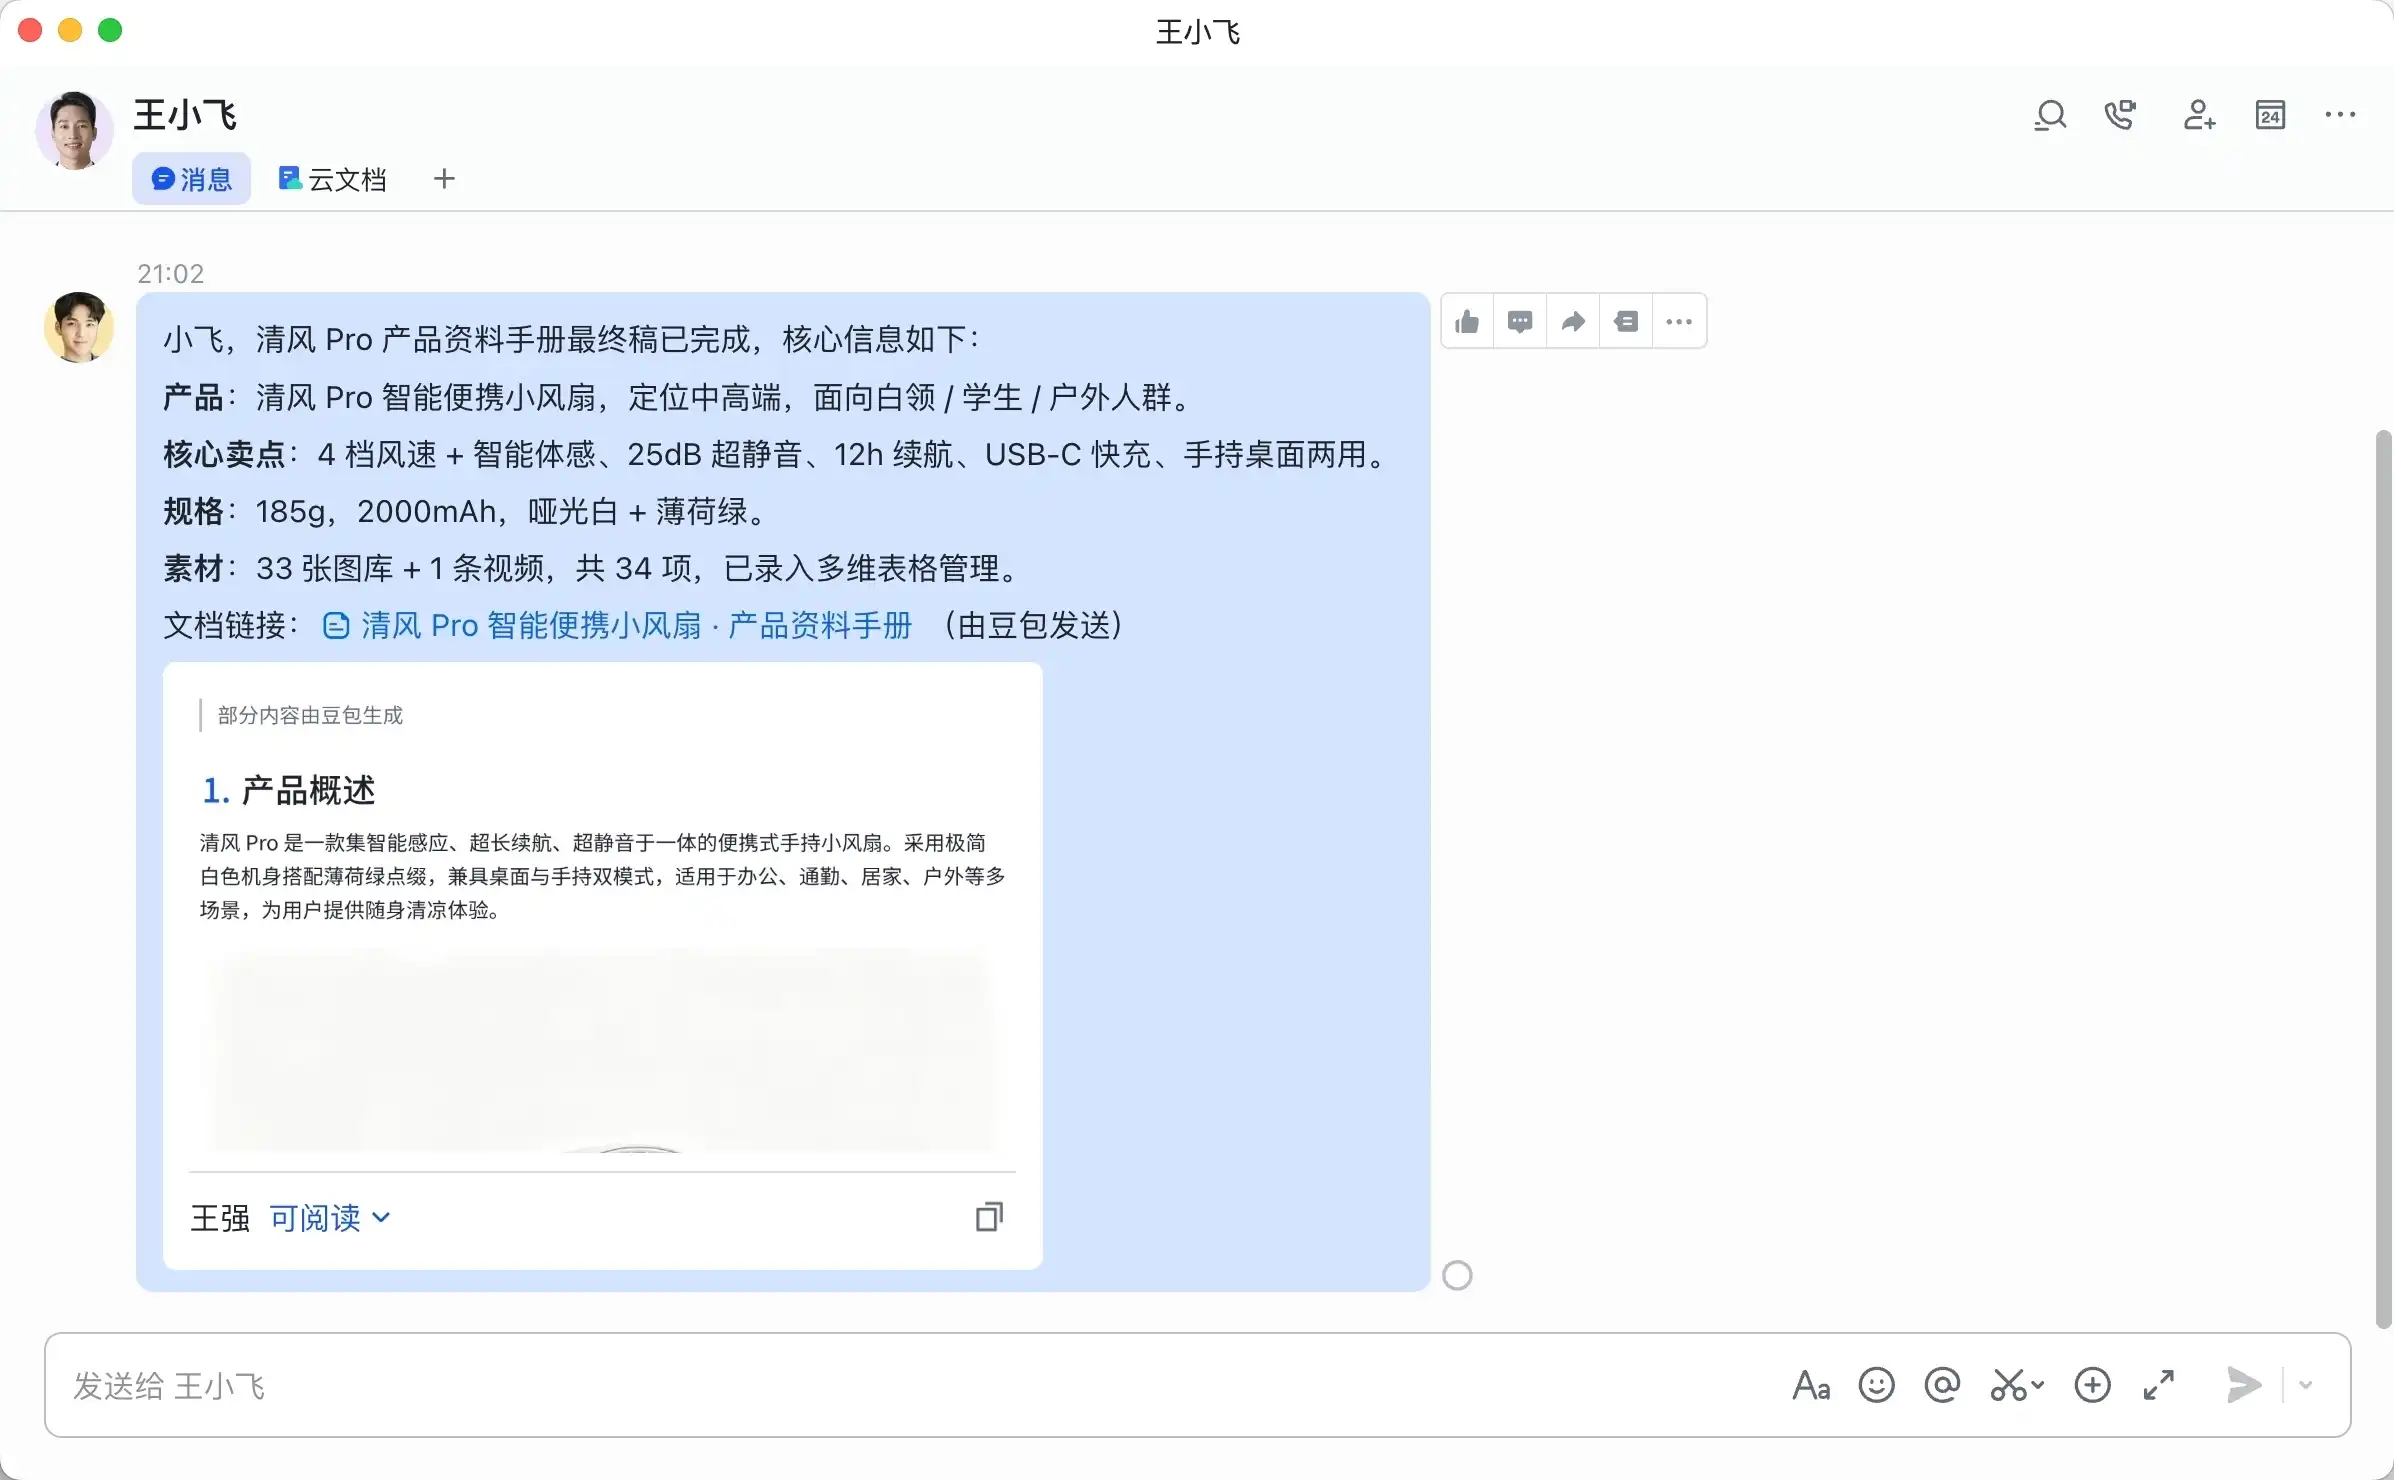Send the message with the arrow button
The height and width of the screenshot is (1480, 2394).
click(2244, 1386)
